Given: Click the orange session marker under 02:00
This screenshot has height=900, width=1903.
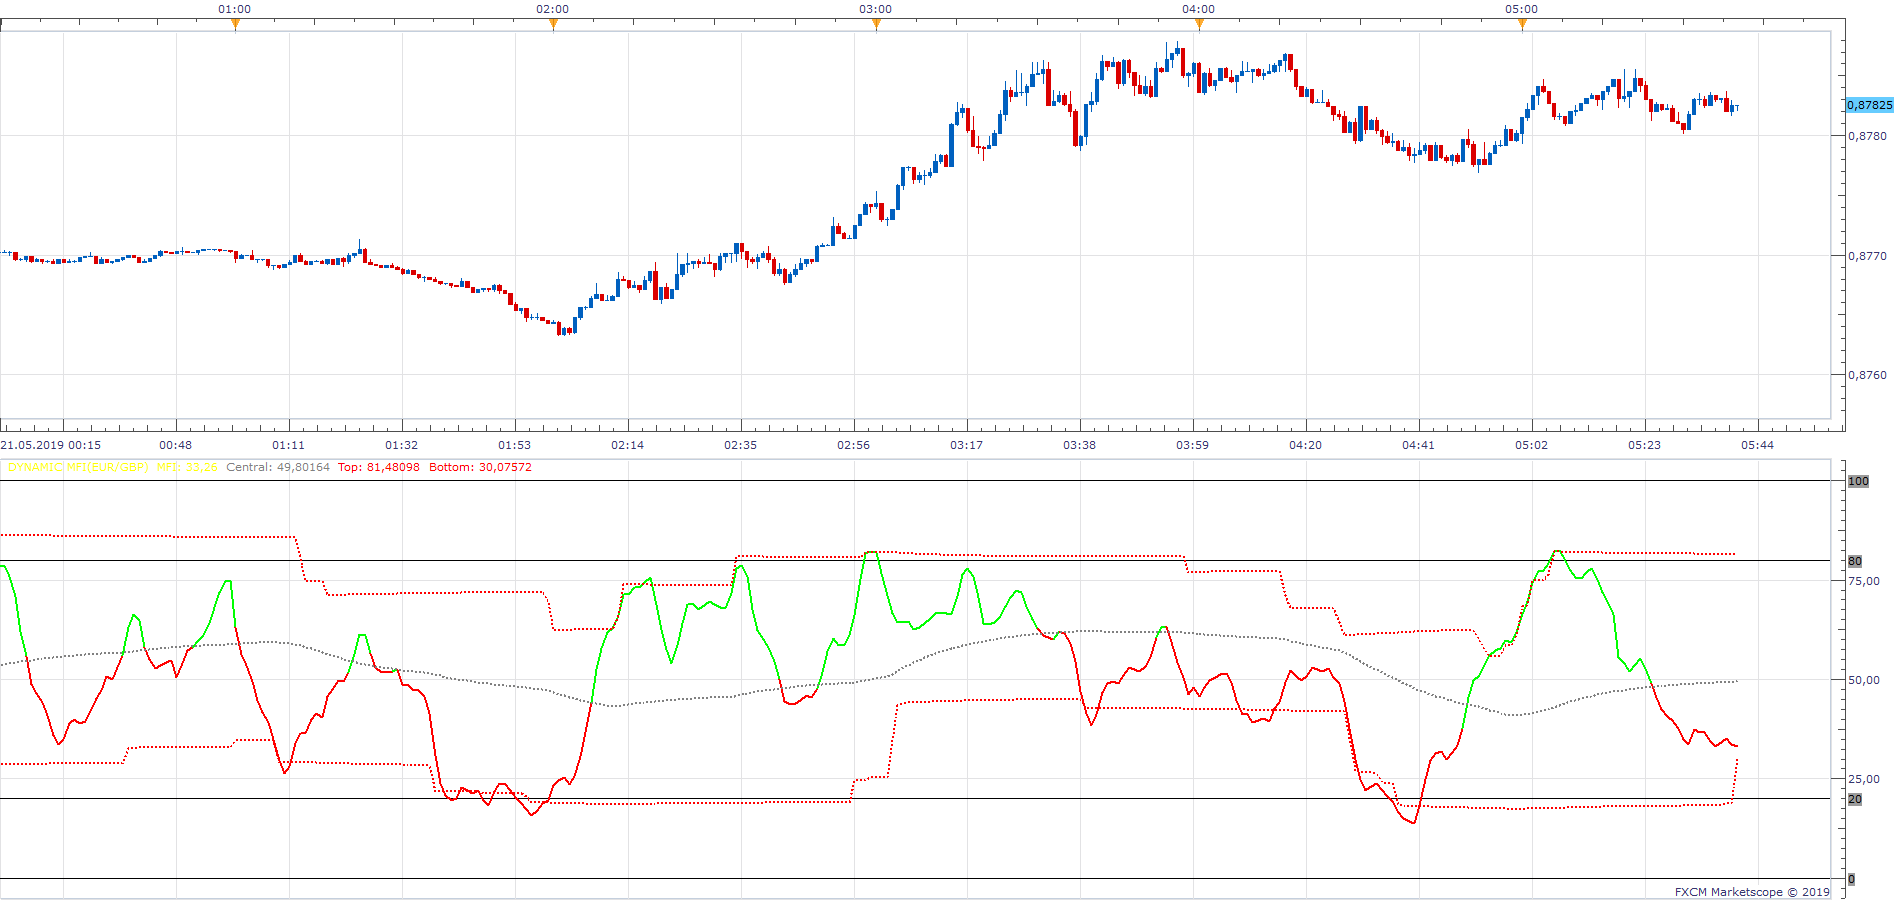Looking at the screenshot, I should click(x=553, y=25).
